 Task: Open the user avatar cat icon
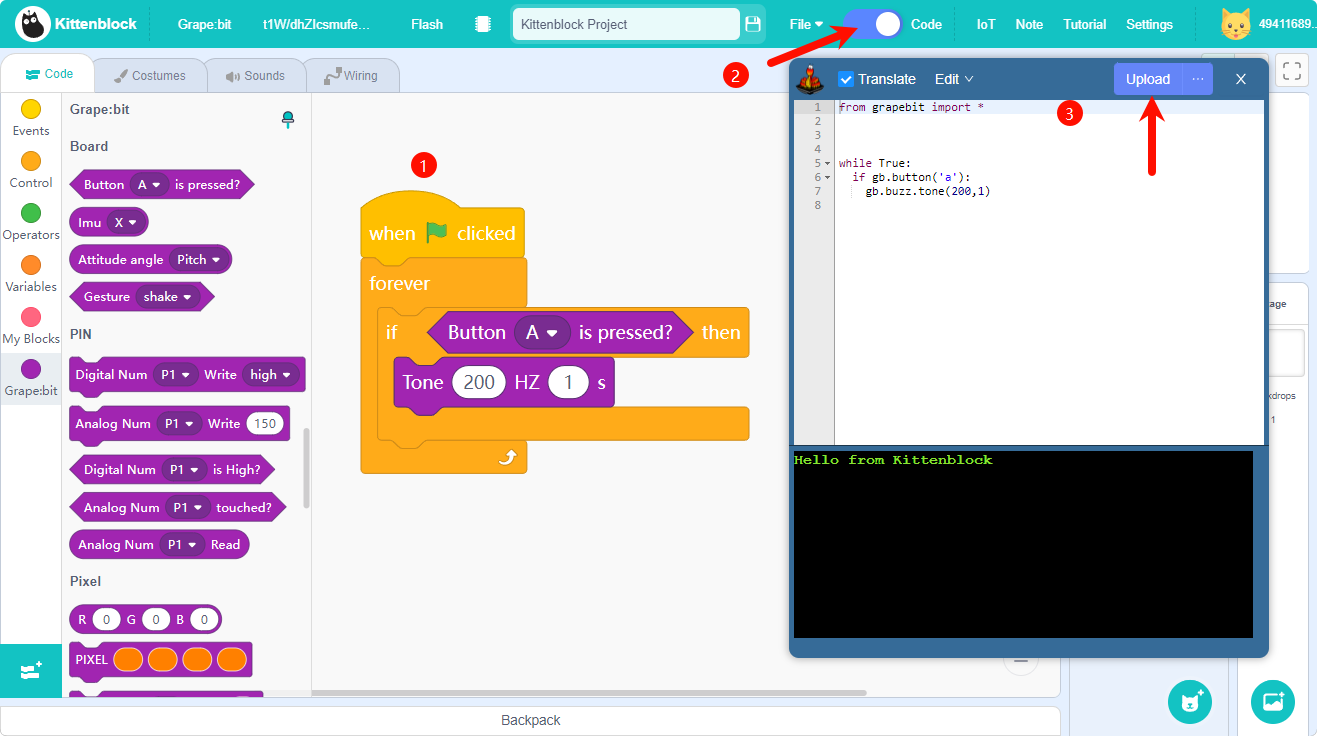[x=1236, y=24]
